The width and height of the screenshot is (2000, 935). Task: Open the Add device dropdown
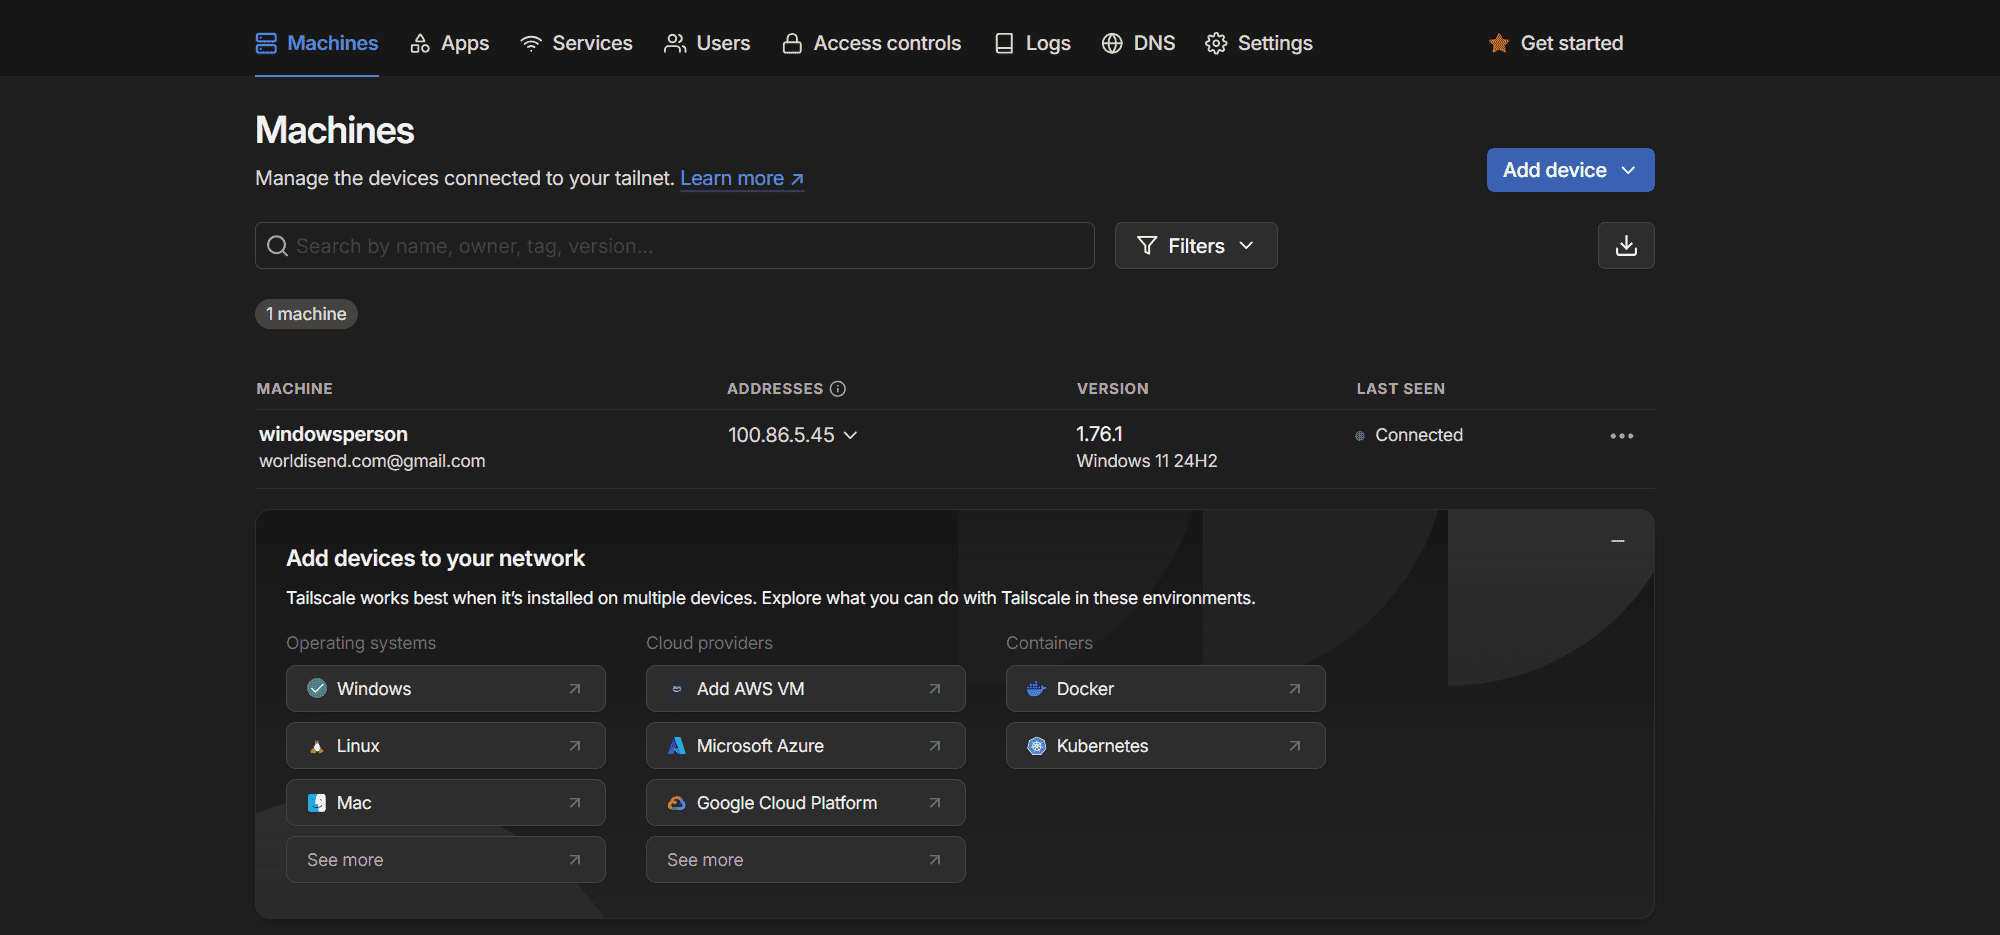tap(1570, 170)
